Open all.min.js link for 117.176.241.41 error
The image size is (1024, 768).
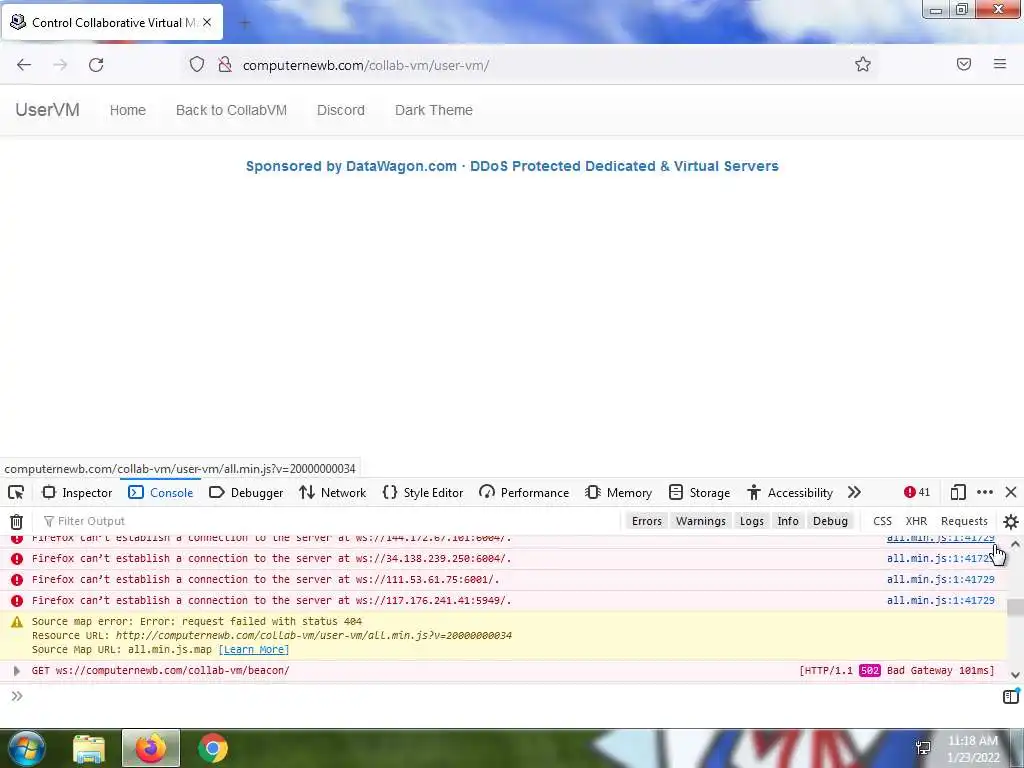[x=940, y=601]
